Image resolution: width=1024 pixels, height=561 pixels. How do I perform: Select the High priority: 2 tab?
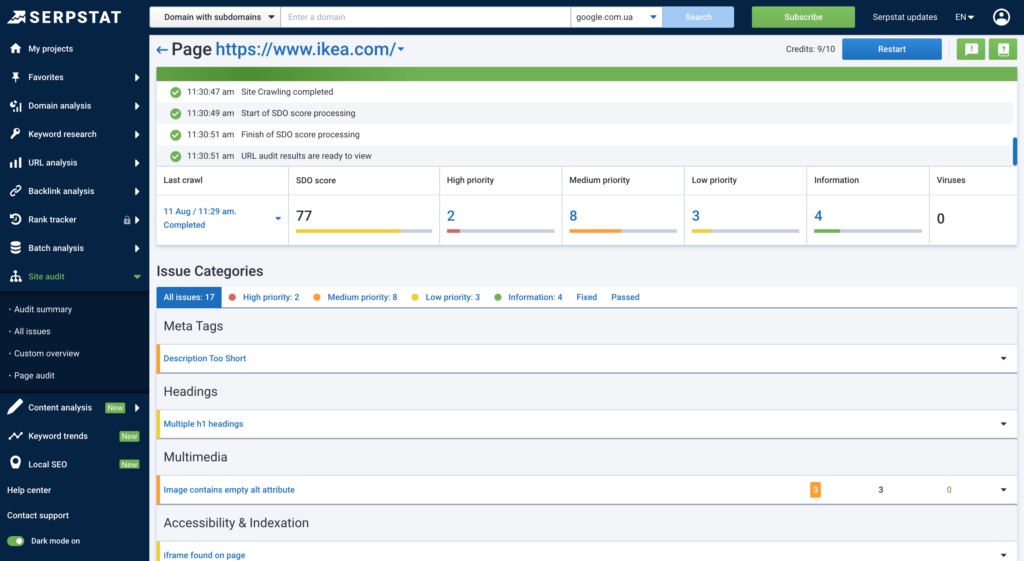[x=264, y=297]
